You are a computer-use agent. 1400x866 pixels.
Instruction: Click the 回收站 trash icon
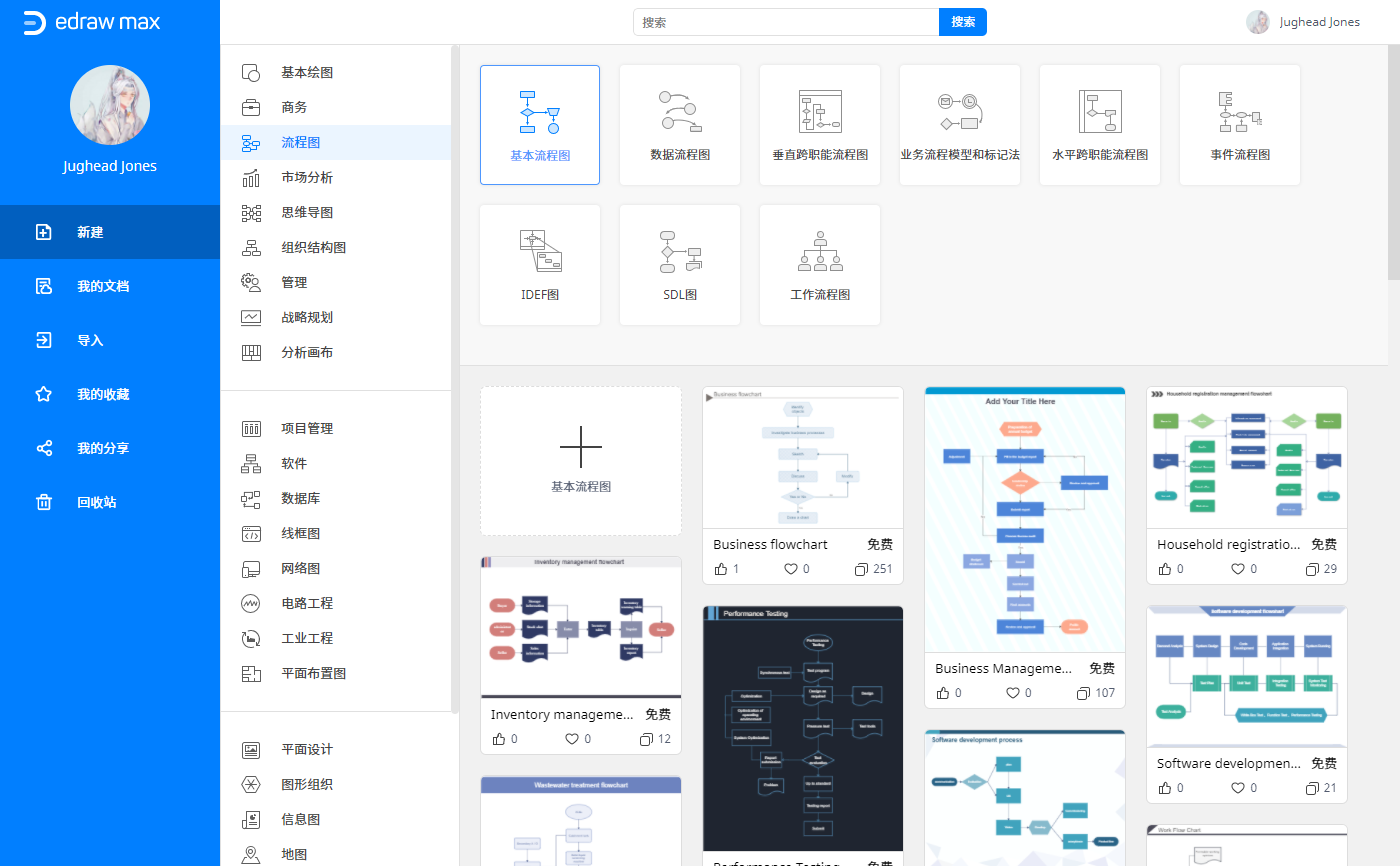click(43, 502)
